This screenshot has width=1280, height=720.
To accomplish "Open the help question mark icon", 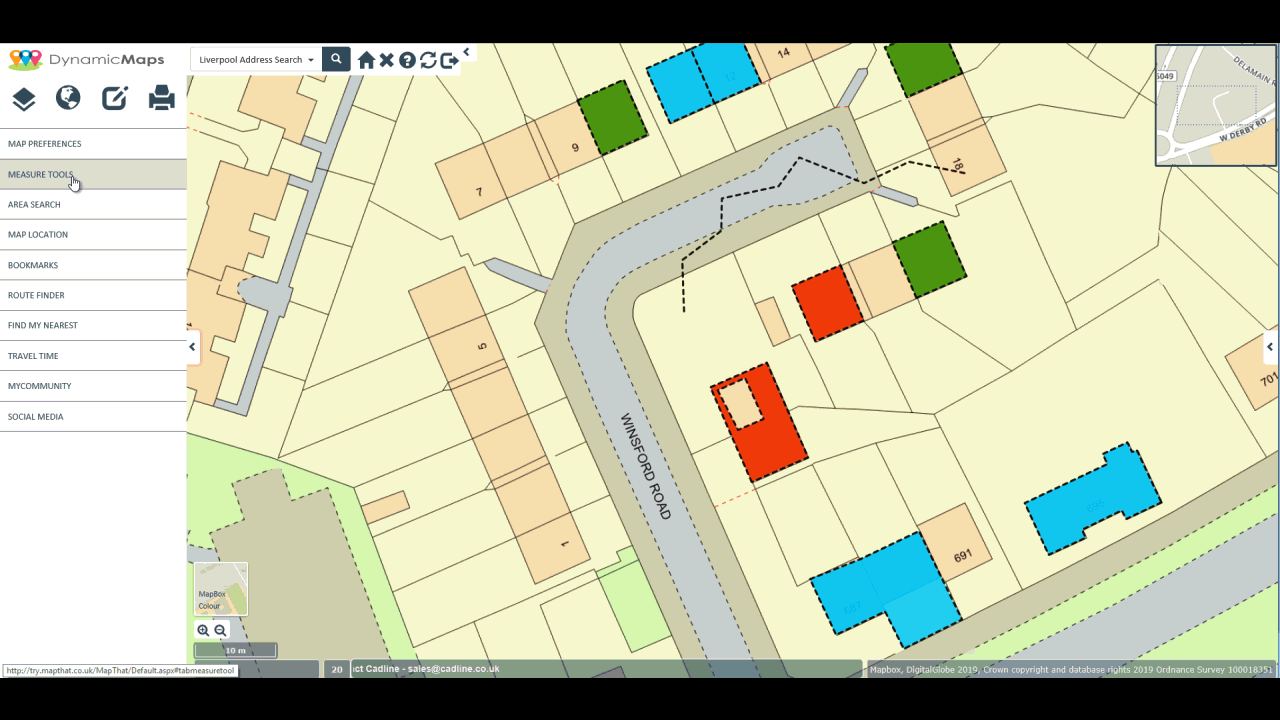I will point(407,60).
